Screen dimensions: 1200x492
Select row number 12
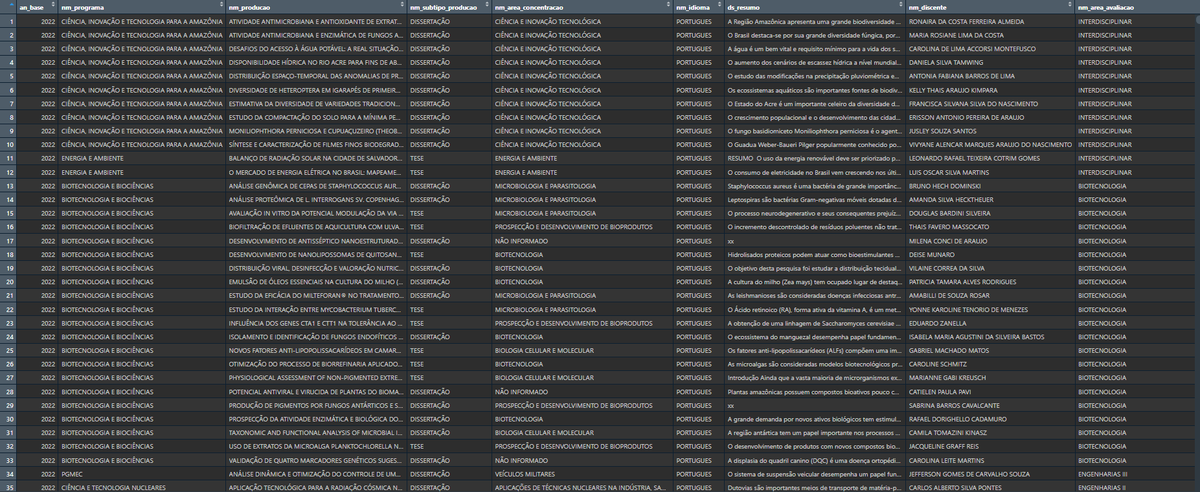click(x=8, y=172)
